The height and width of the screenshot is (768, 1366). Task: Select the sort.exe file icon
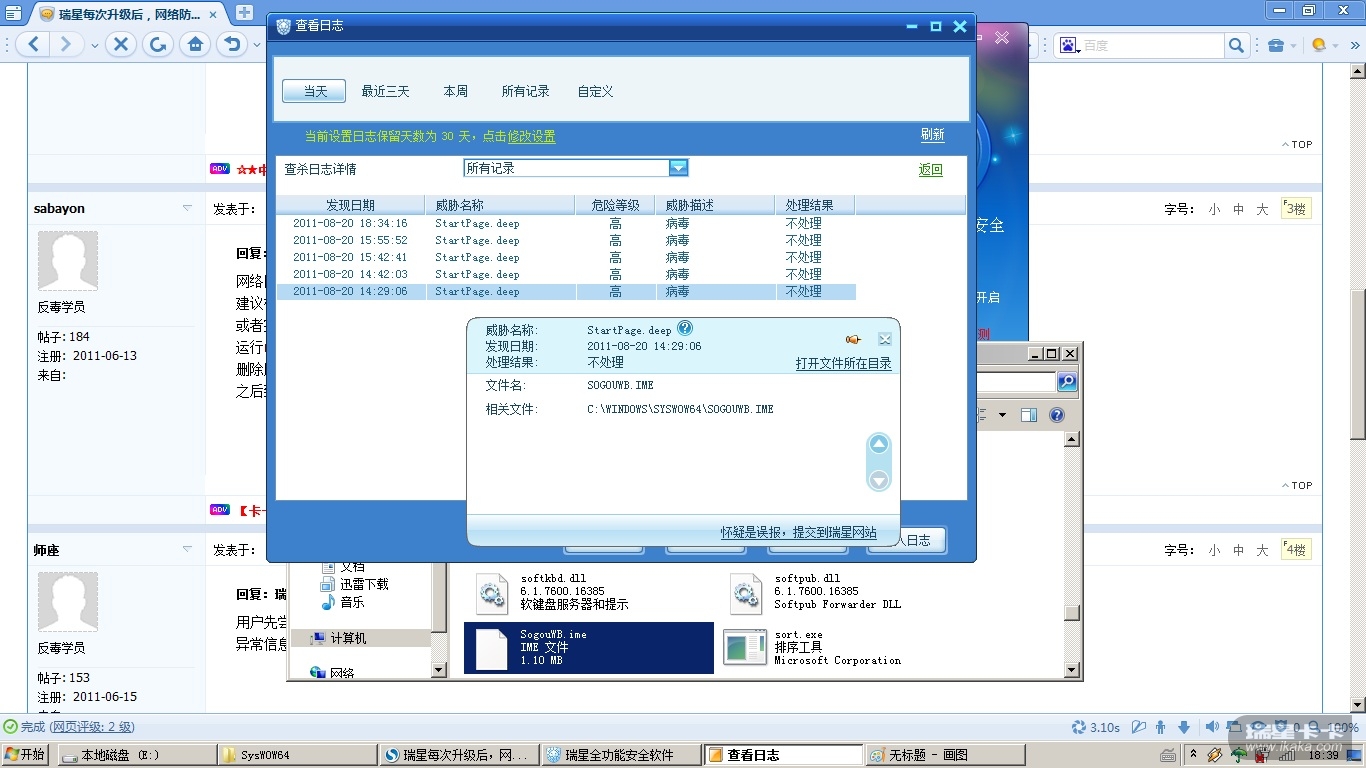(744, 647)
